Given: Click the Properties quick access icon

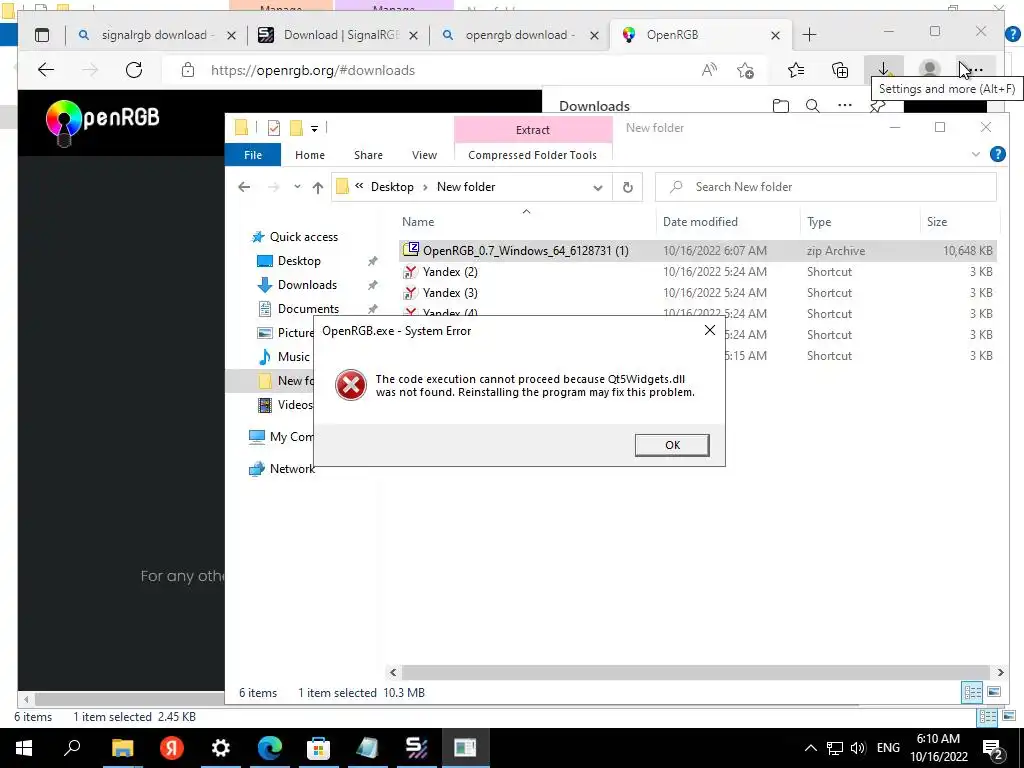Looking at the screenshot, I should point(274,128).
